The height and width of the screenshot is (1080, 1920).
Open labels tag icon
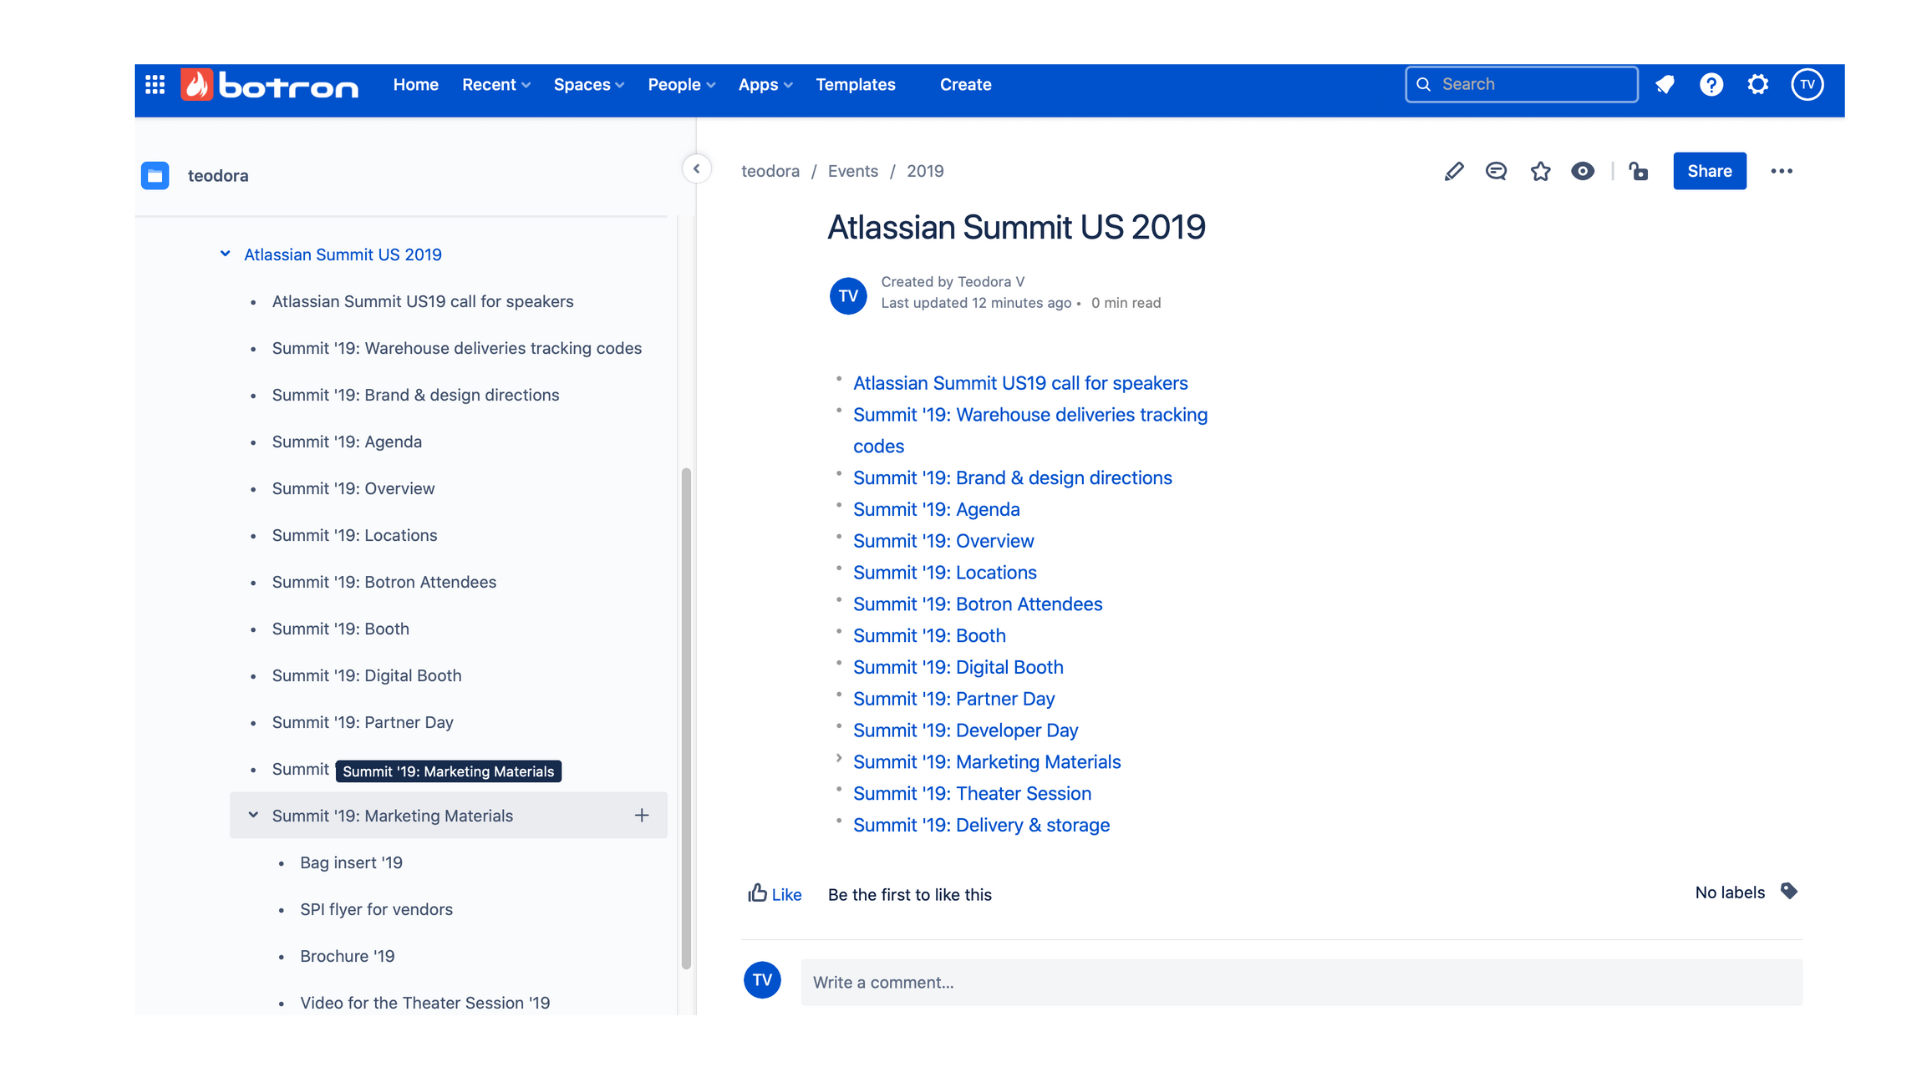(x=1789, y=891)
